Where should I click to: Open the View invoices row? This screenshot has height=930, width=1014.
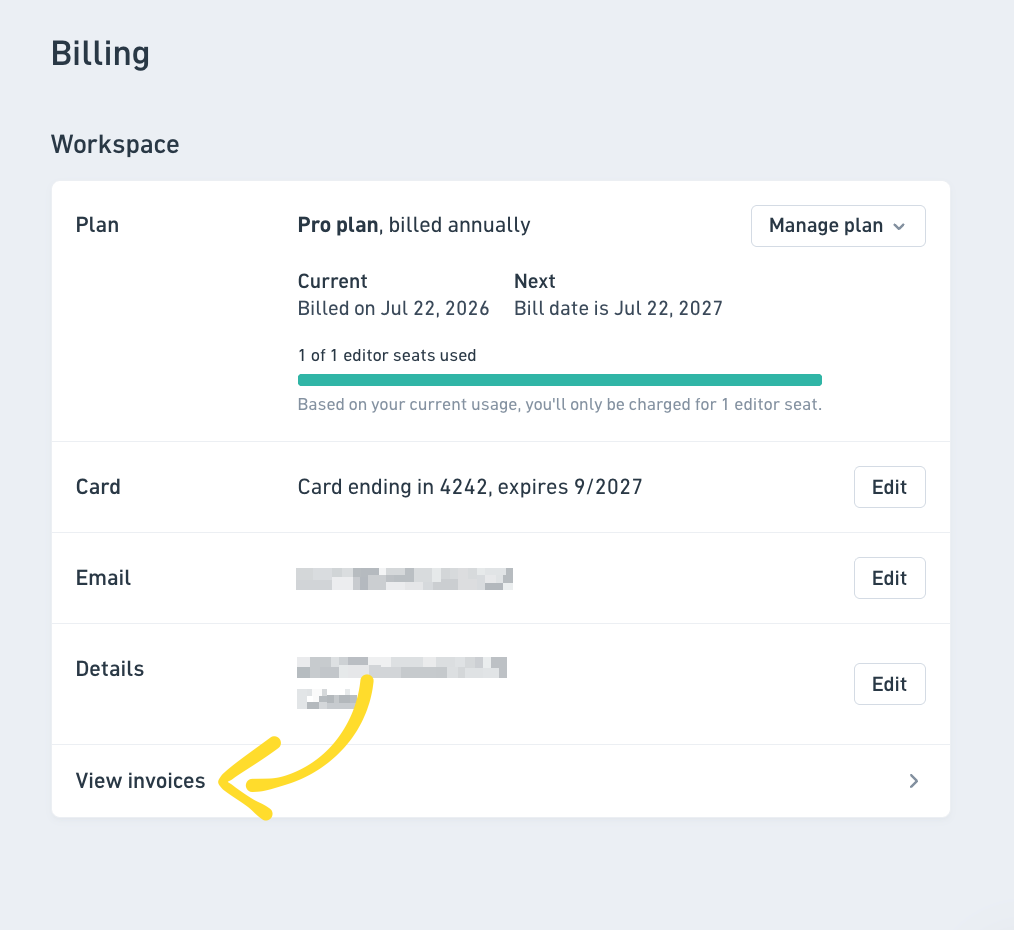501,781
